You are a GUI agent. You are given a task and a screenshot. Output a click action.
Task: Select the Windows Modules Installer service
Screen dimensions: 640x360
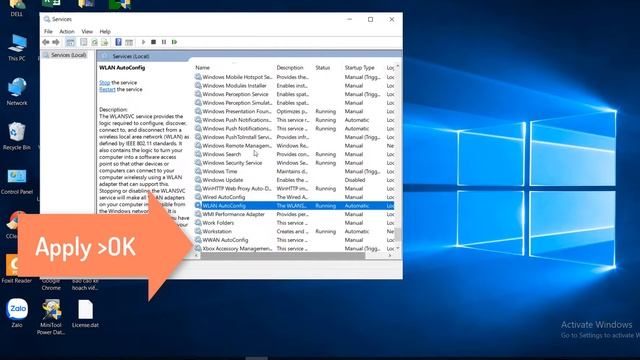tap(294, 86)
